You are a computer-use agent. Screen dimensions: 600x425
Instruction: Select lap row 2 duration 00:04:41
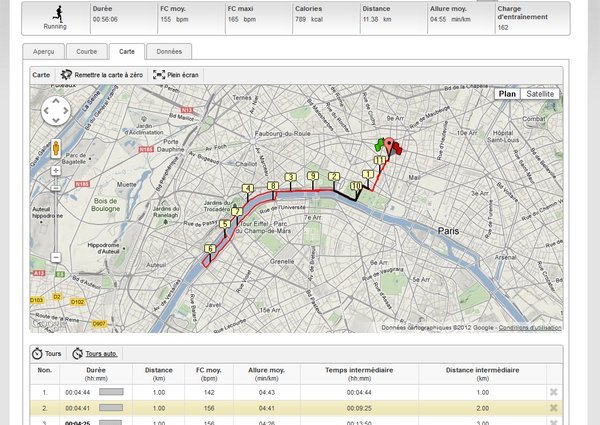[x=77, y=408]
